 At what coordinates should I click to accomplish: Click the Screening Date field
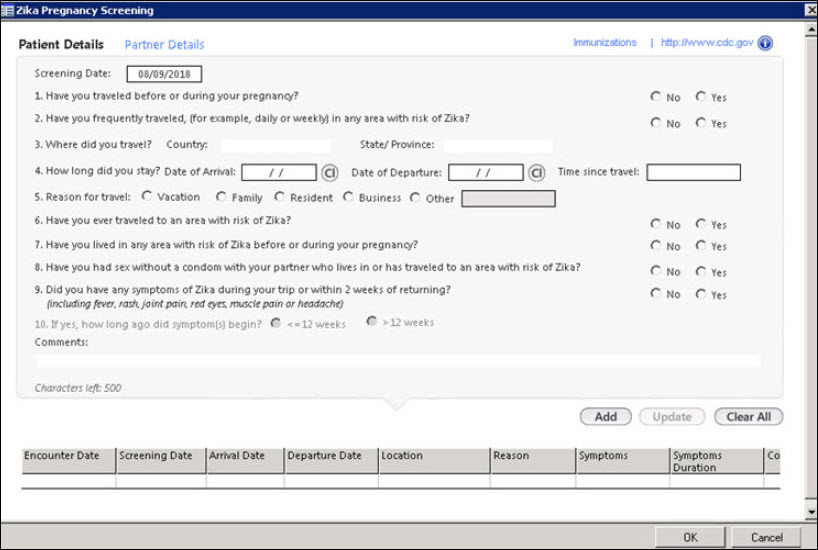164,74
